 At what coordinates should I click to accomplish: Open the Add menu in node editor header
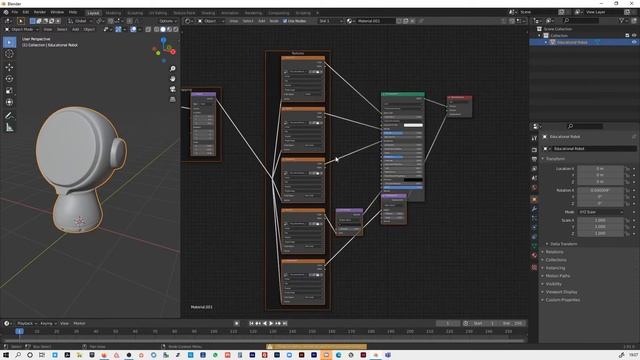pyautogui.click(x=261, y=21)
